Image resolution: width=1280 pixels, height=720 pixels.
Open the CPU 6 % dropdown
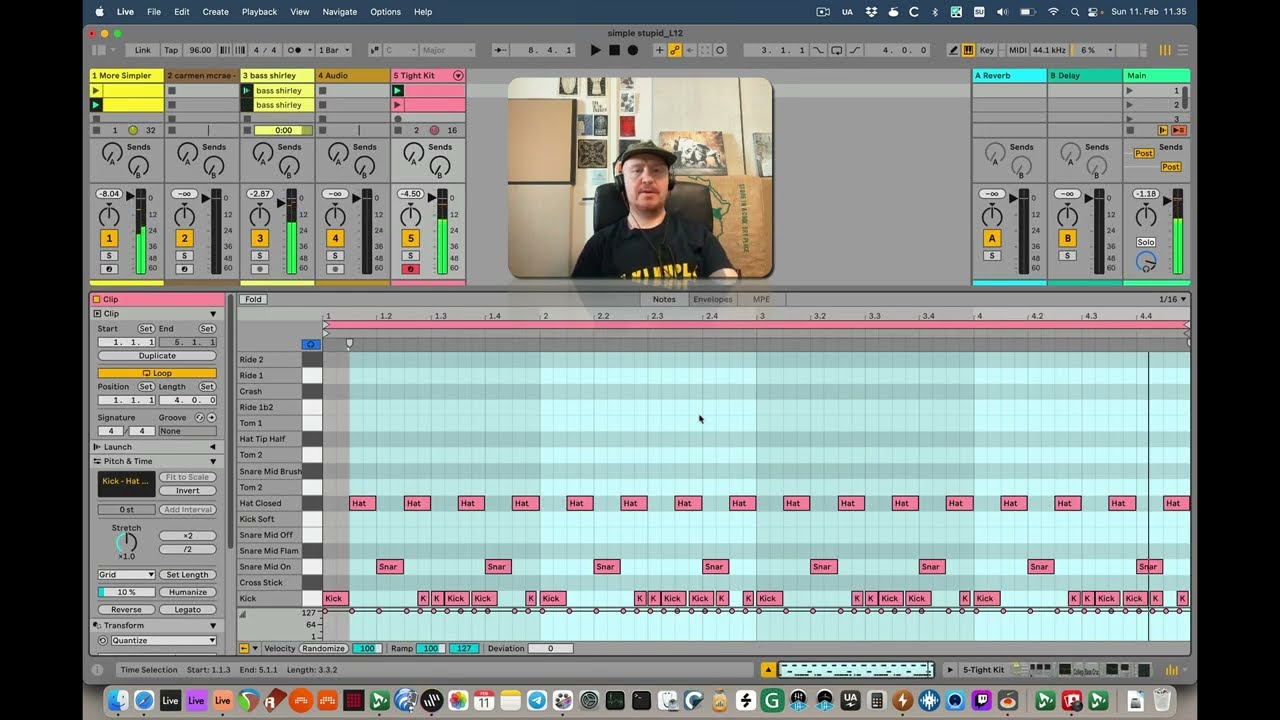1092,50
